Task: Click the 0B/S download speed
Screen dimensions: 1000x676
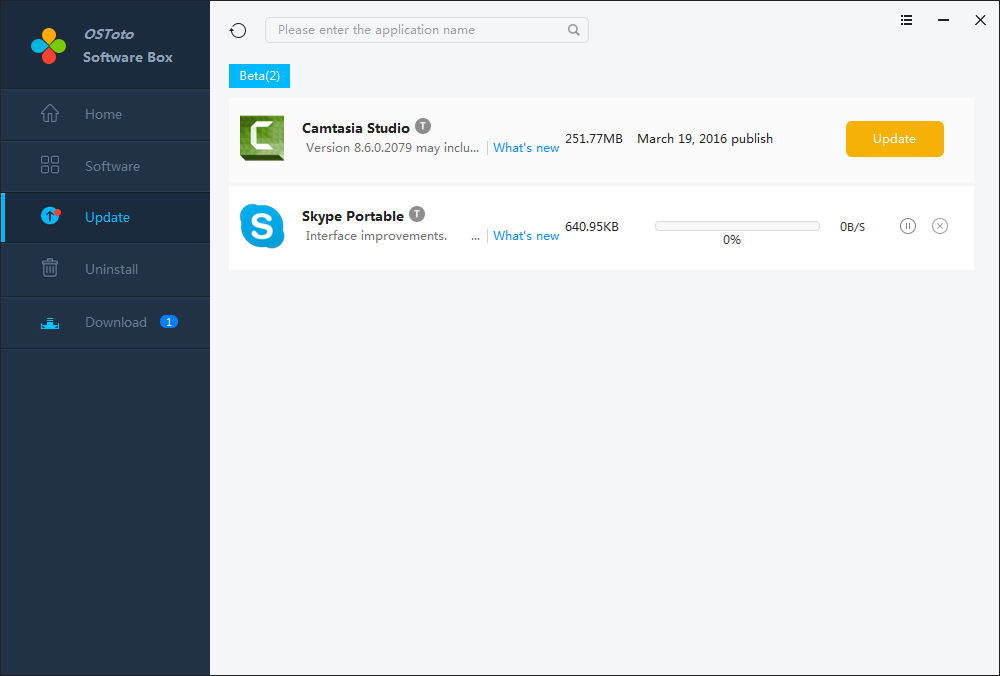Action: click(x=853, y=227)
